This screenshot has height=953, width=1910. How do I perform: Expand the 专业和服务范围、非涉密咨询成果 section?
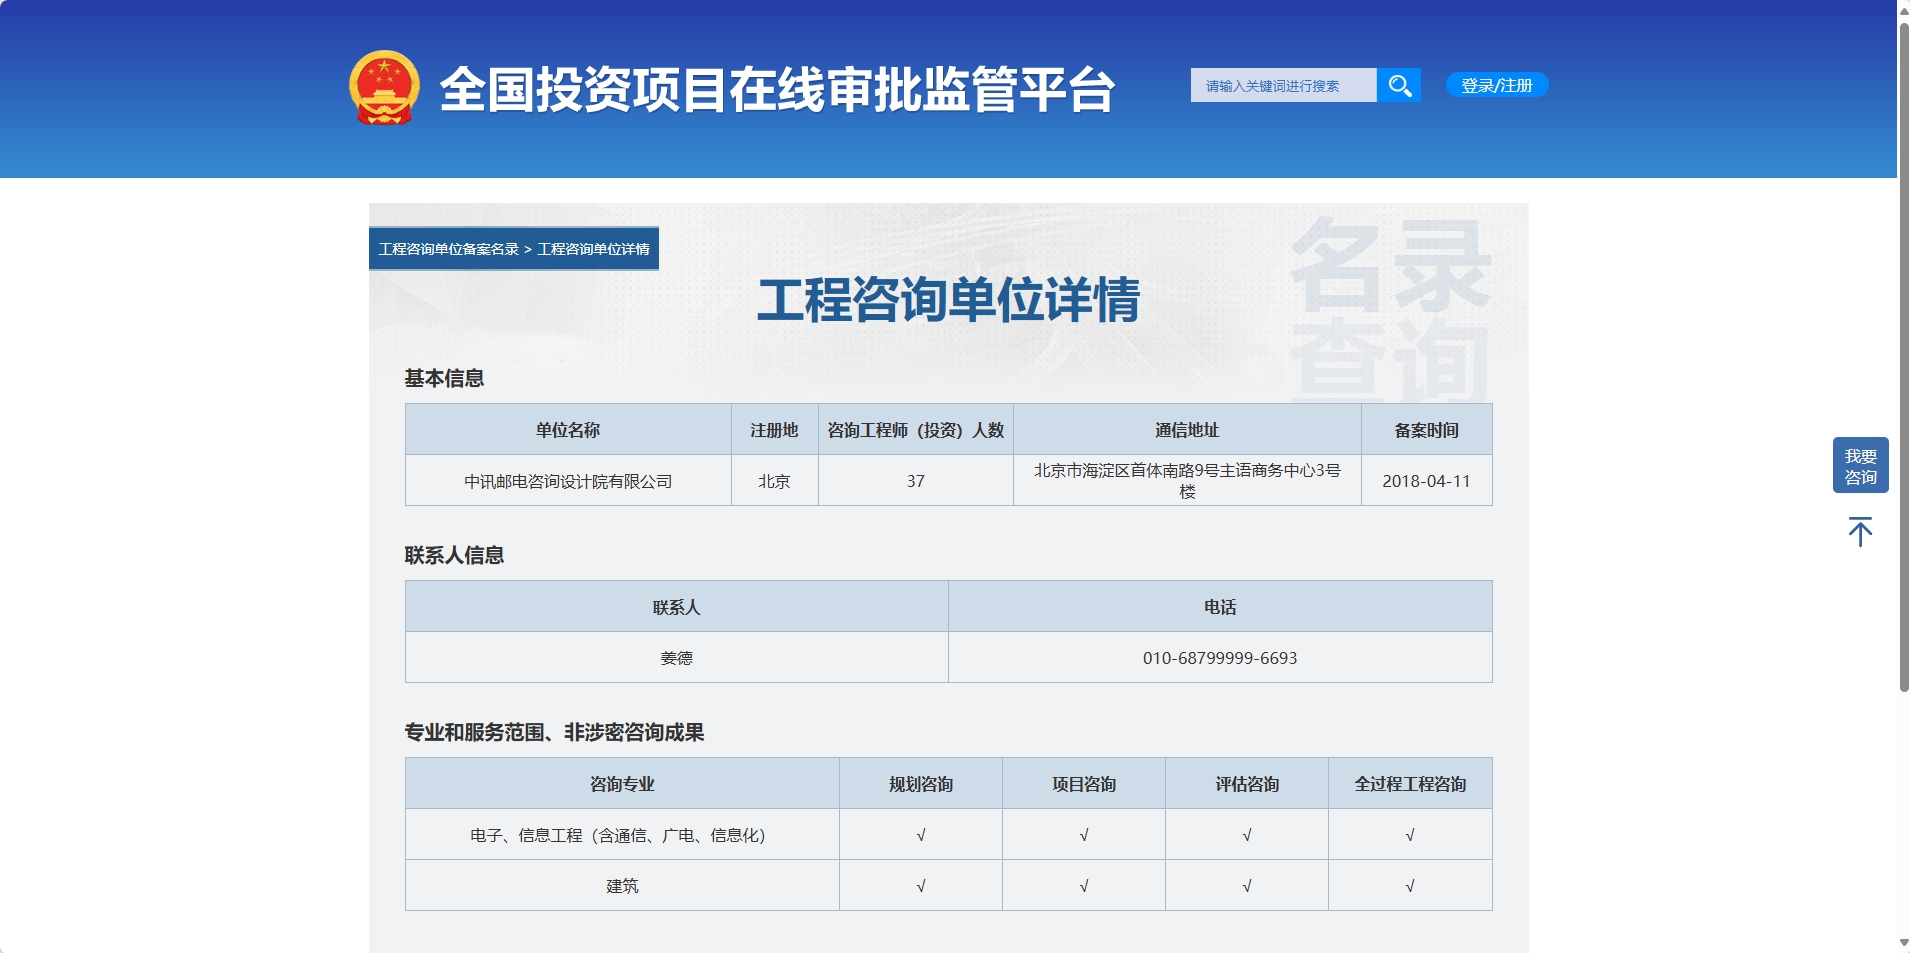[554, 731]
